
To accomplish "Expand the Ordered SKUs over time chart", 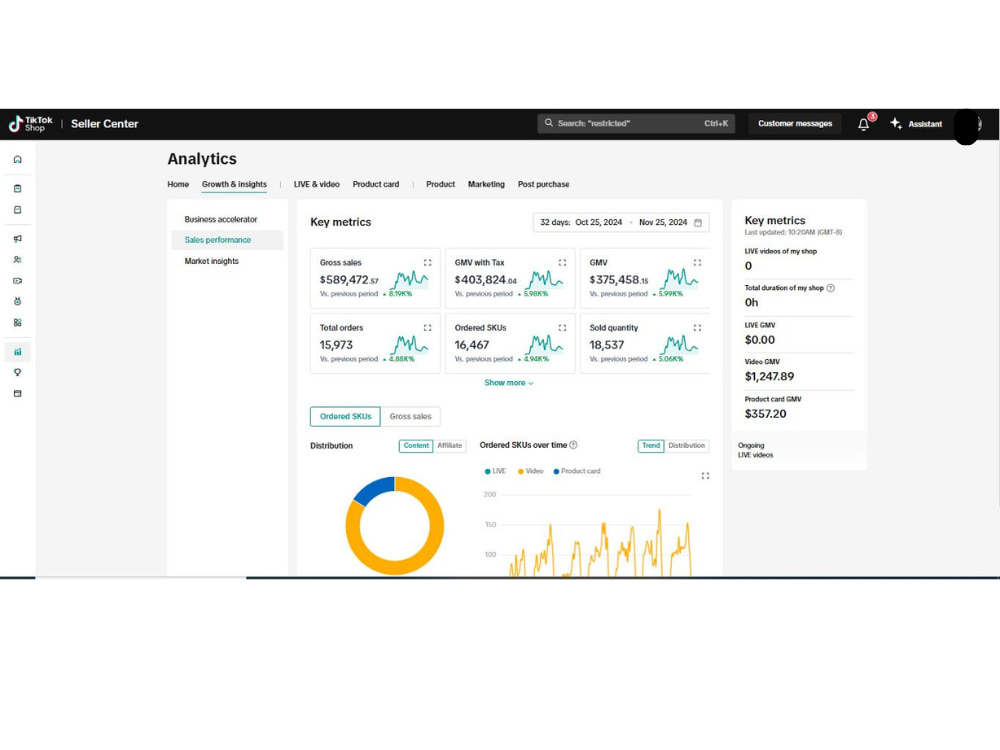I will (705, 476).
